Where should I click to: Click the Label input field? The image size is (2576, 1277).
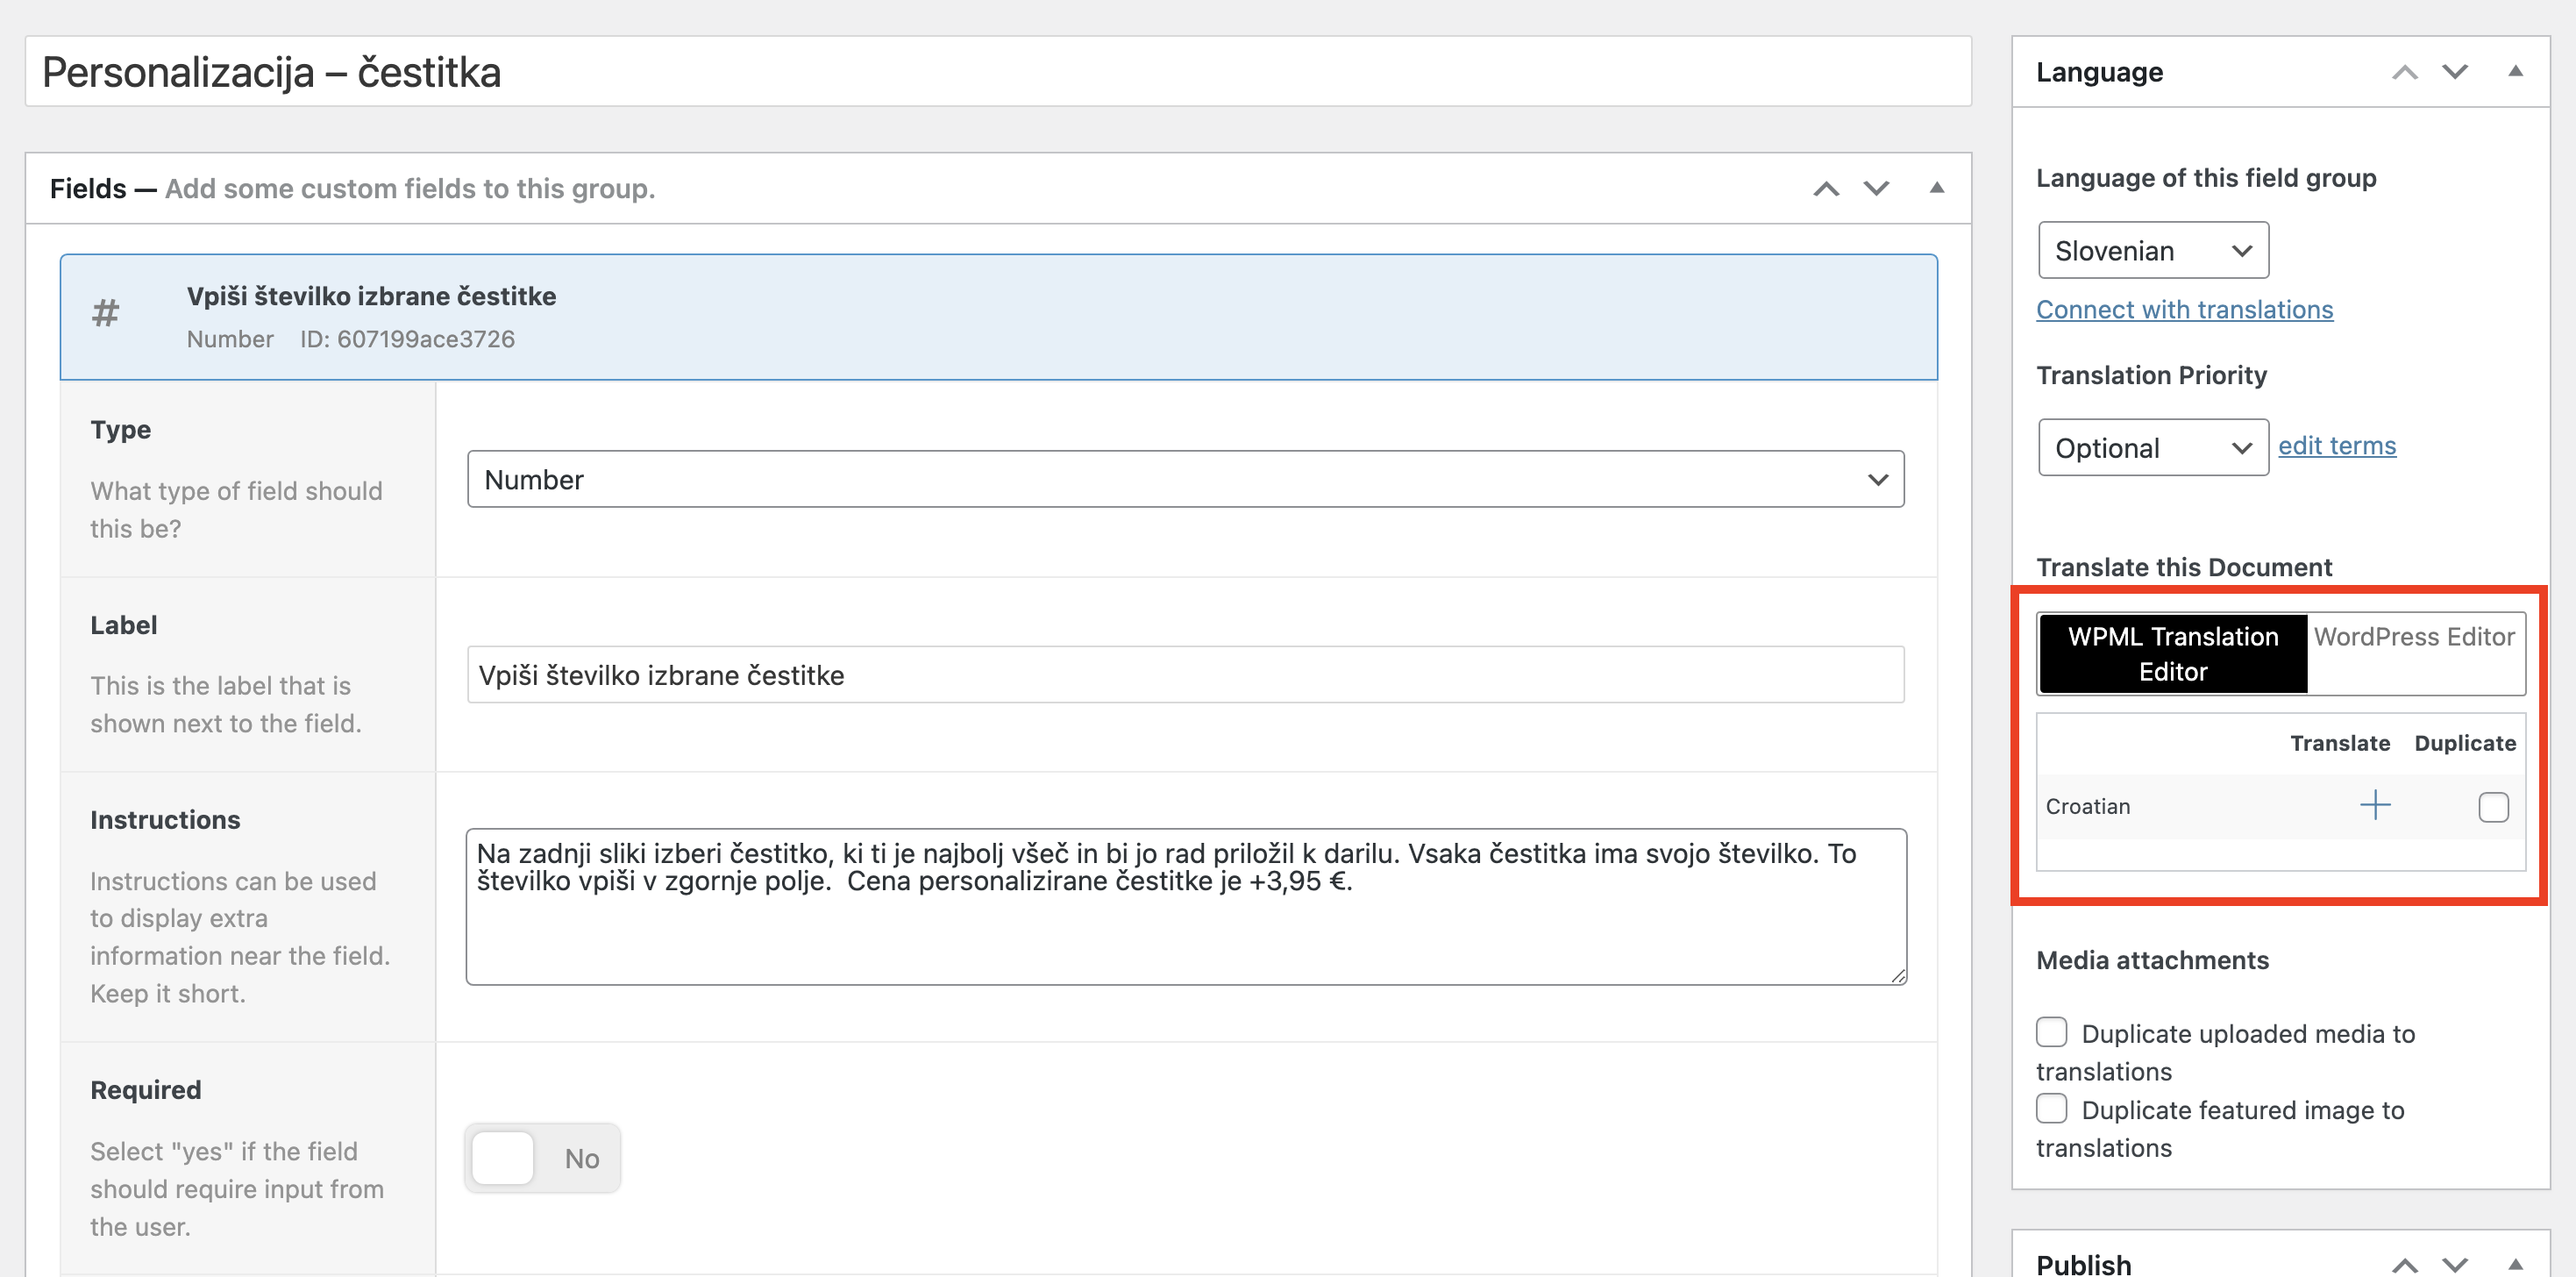point(1185,675)
